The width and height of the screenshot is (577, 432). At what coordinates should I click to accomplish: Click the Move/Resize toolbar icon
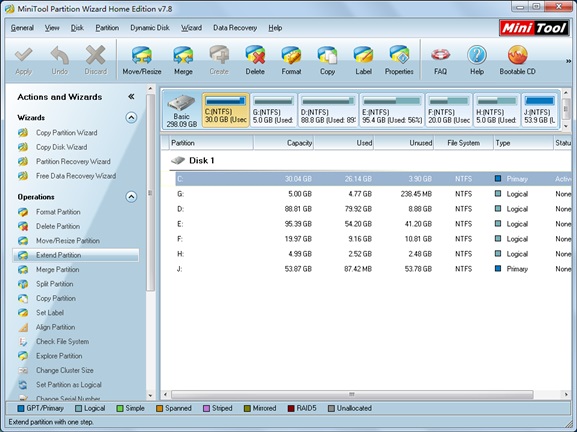[142, 60]
